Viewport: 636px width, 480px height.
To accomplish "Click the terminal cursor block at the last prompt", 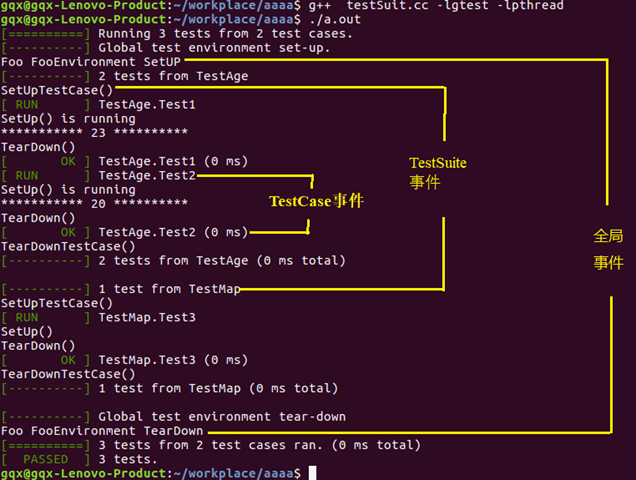I will (312, 473).
